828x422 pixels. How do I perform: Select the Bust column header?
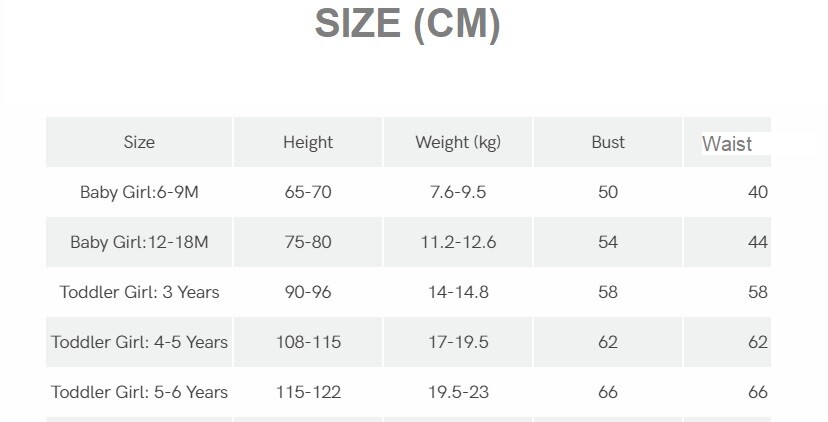point(608,142)
